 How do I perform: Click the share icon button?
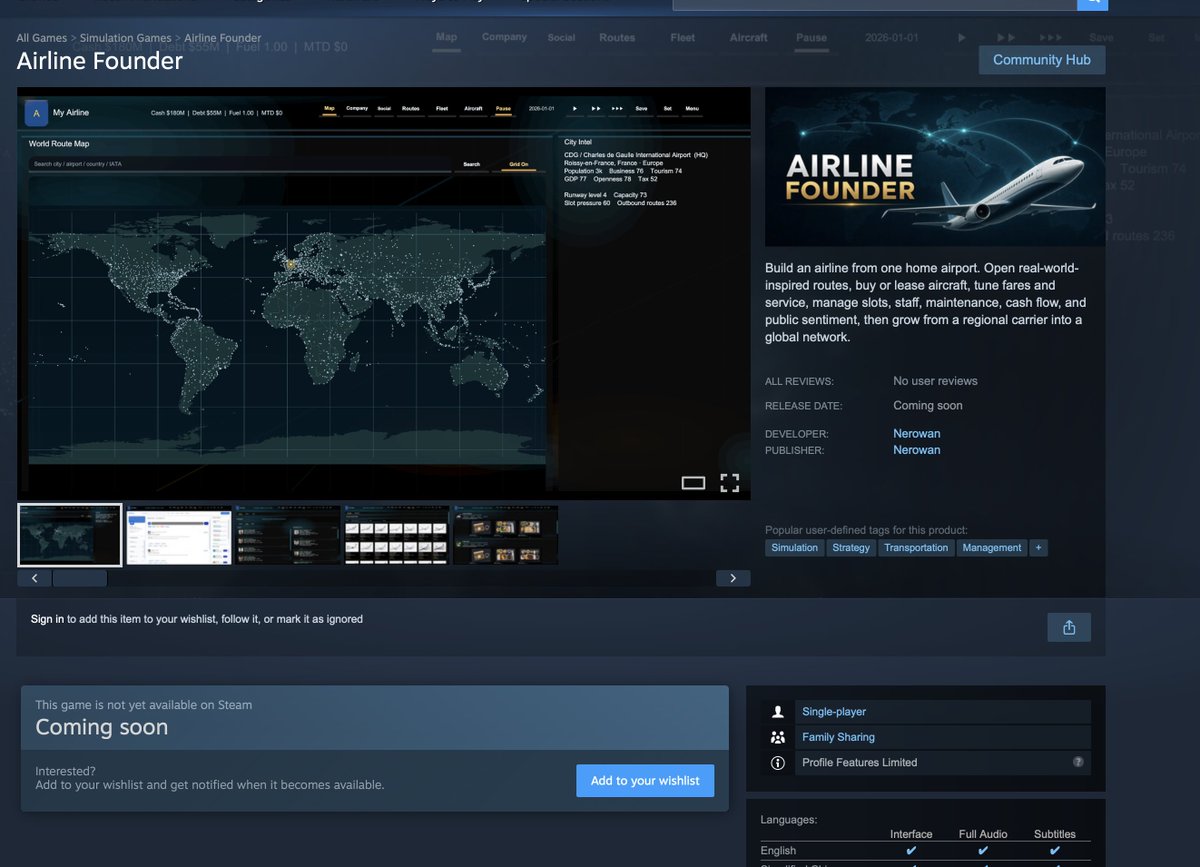pos(1069,627)
